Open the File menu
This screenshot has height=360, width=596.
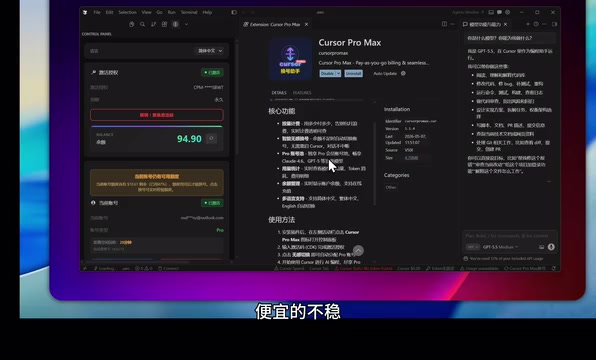(97, 12)
